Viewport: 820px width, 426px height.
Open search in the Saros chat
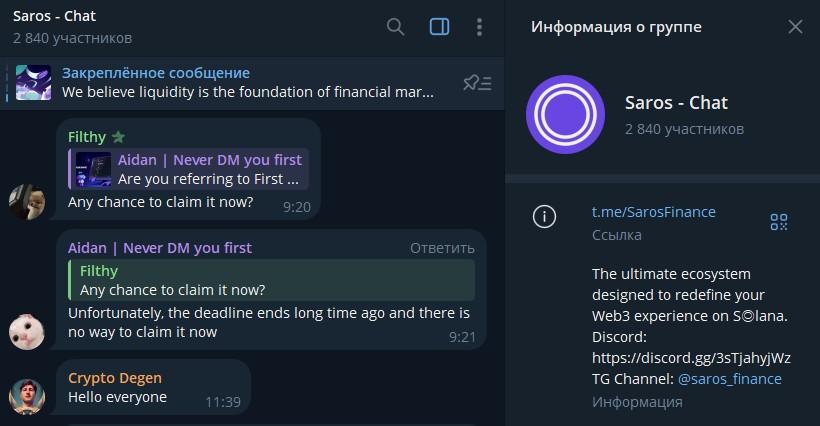(x=396, y=27)
